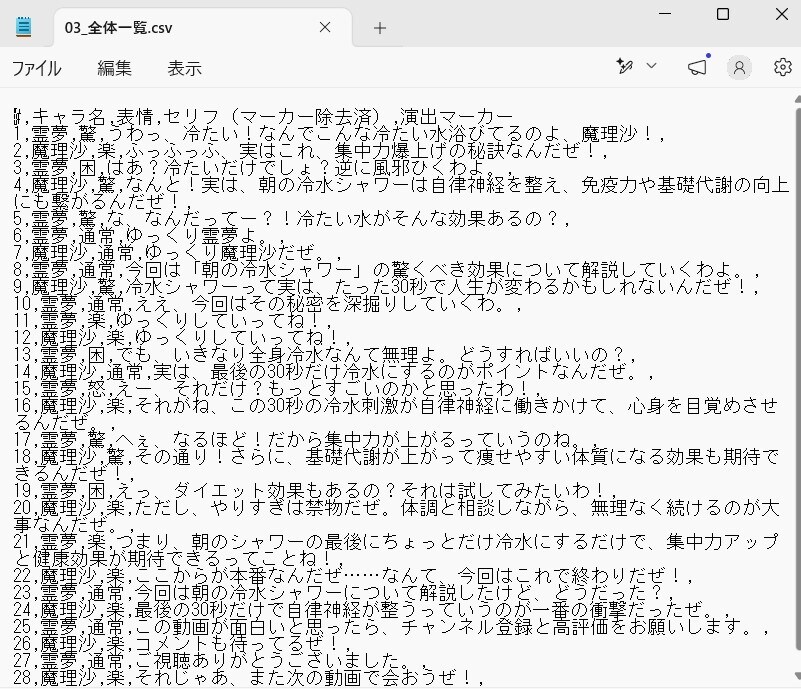Open the 表示 menu

tap(184, 68)
